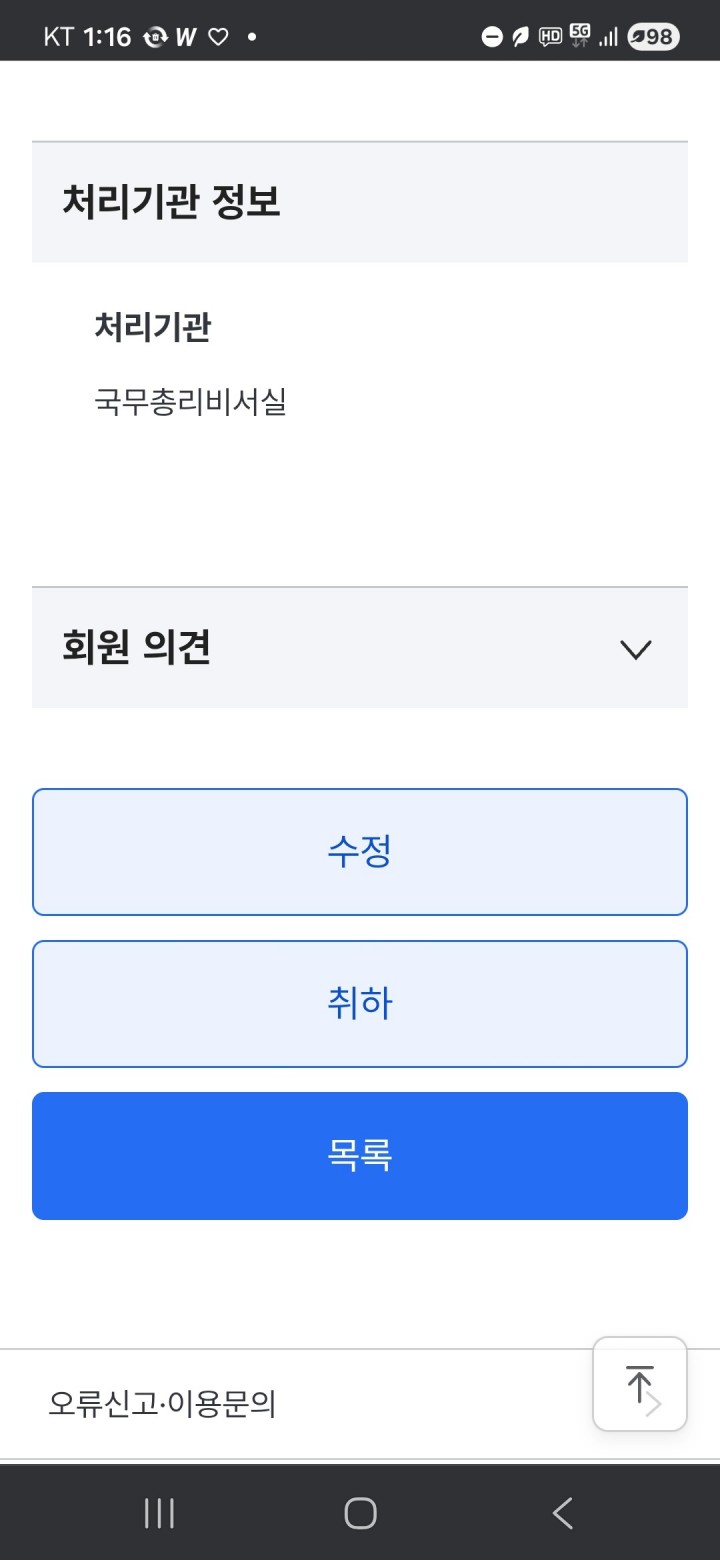Tap the 처리기관 정보 section header

[171, 202]
